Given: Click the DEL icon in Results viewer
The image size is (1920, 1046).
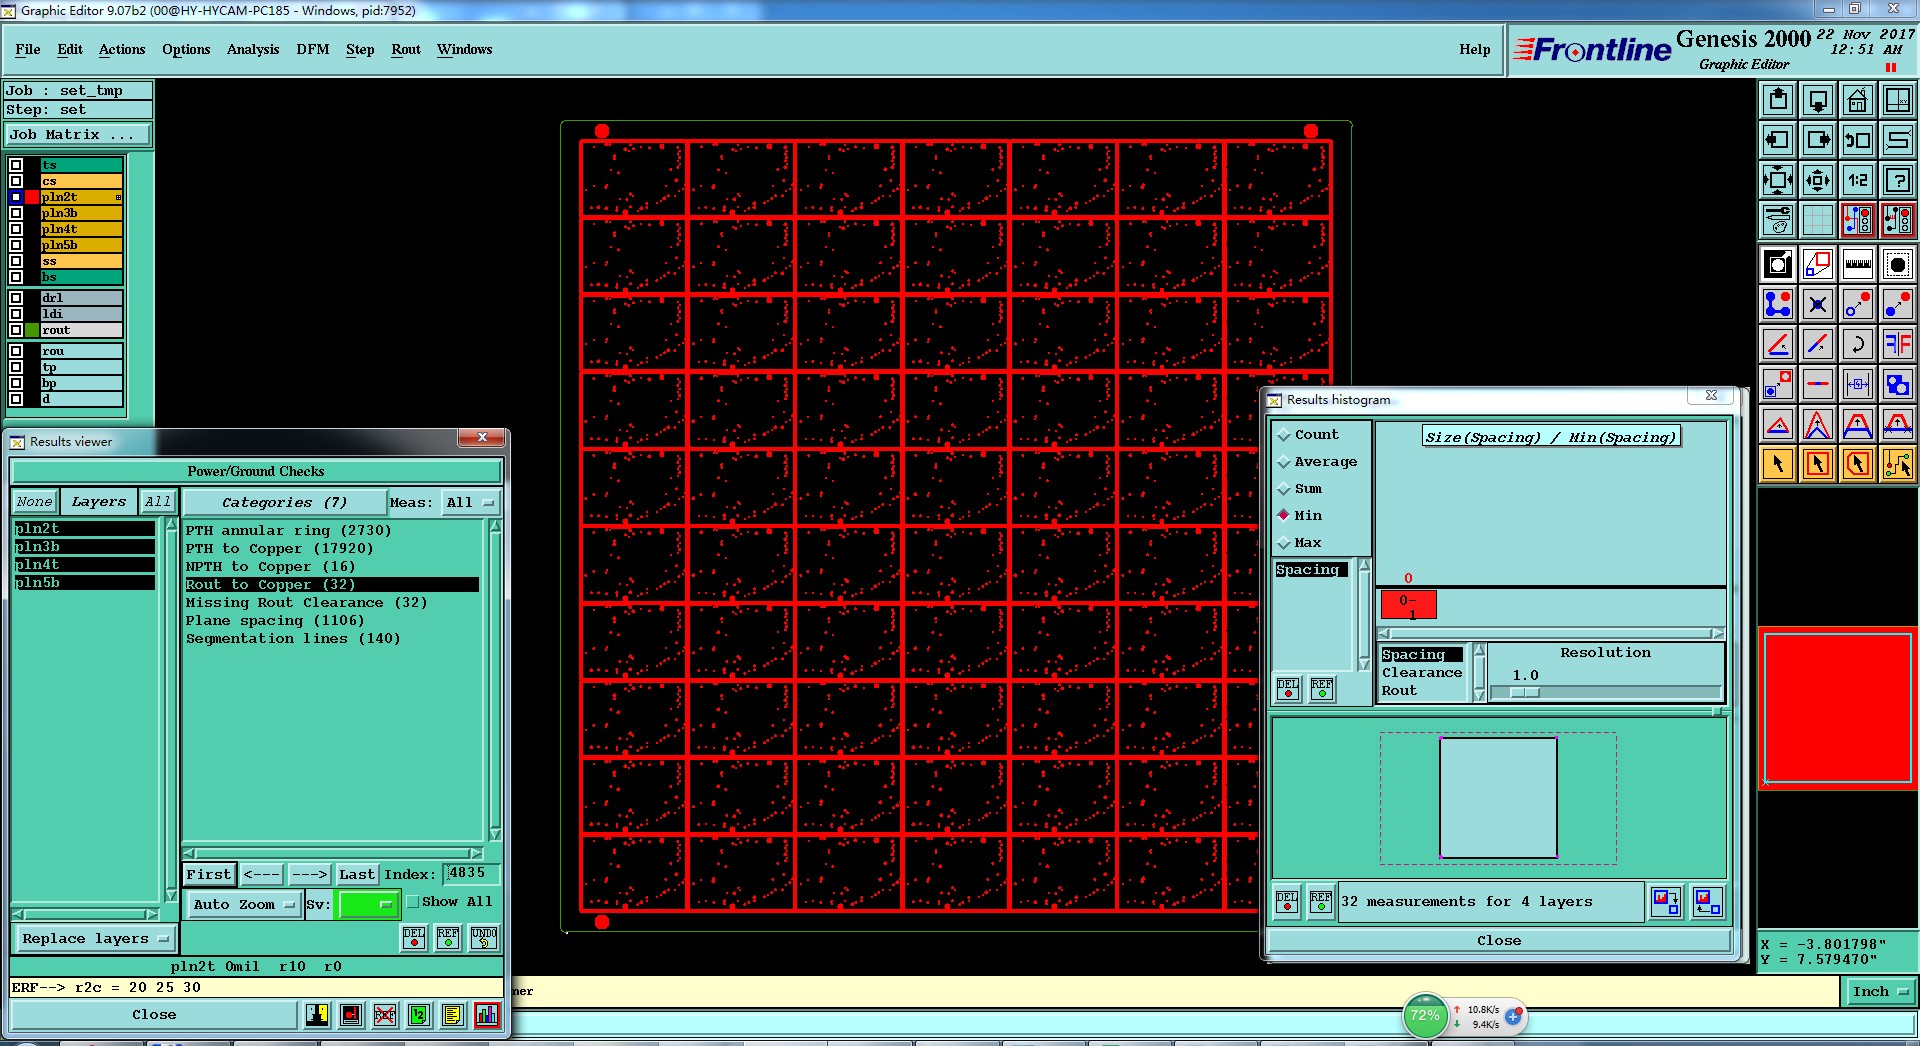Looking at the screenshot, I should pyautogui.click(x=414, y=938).
